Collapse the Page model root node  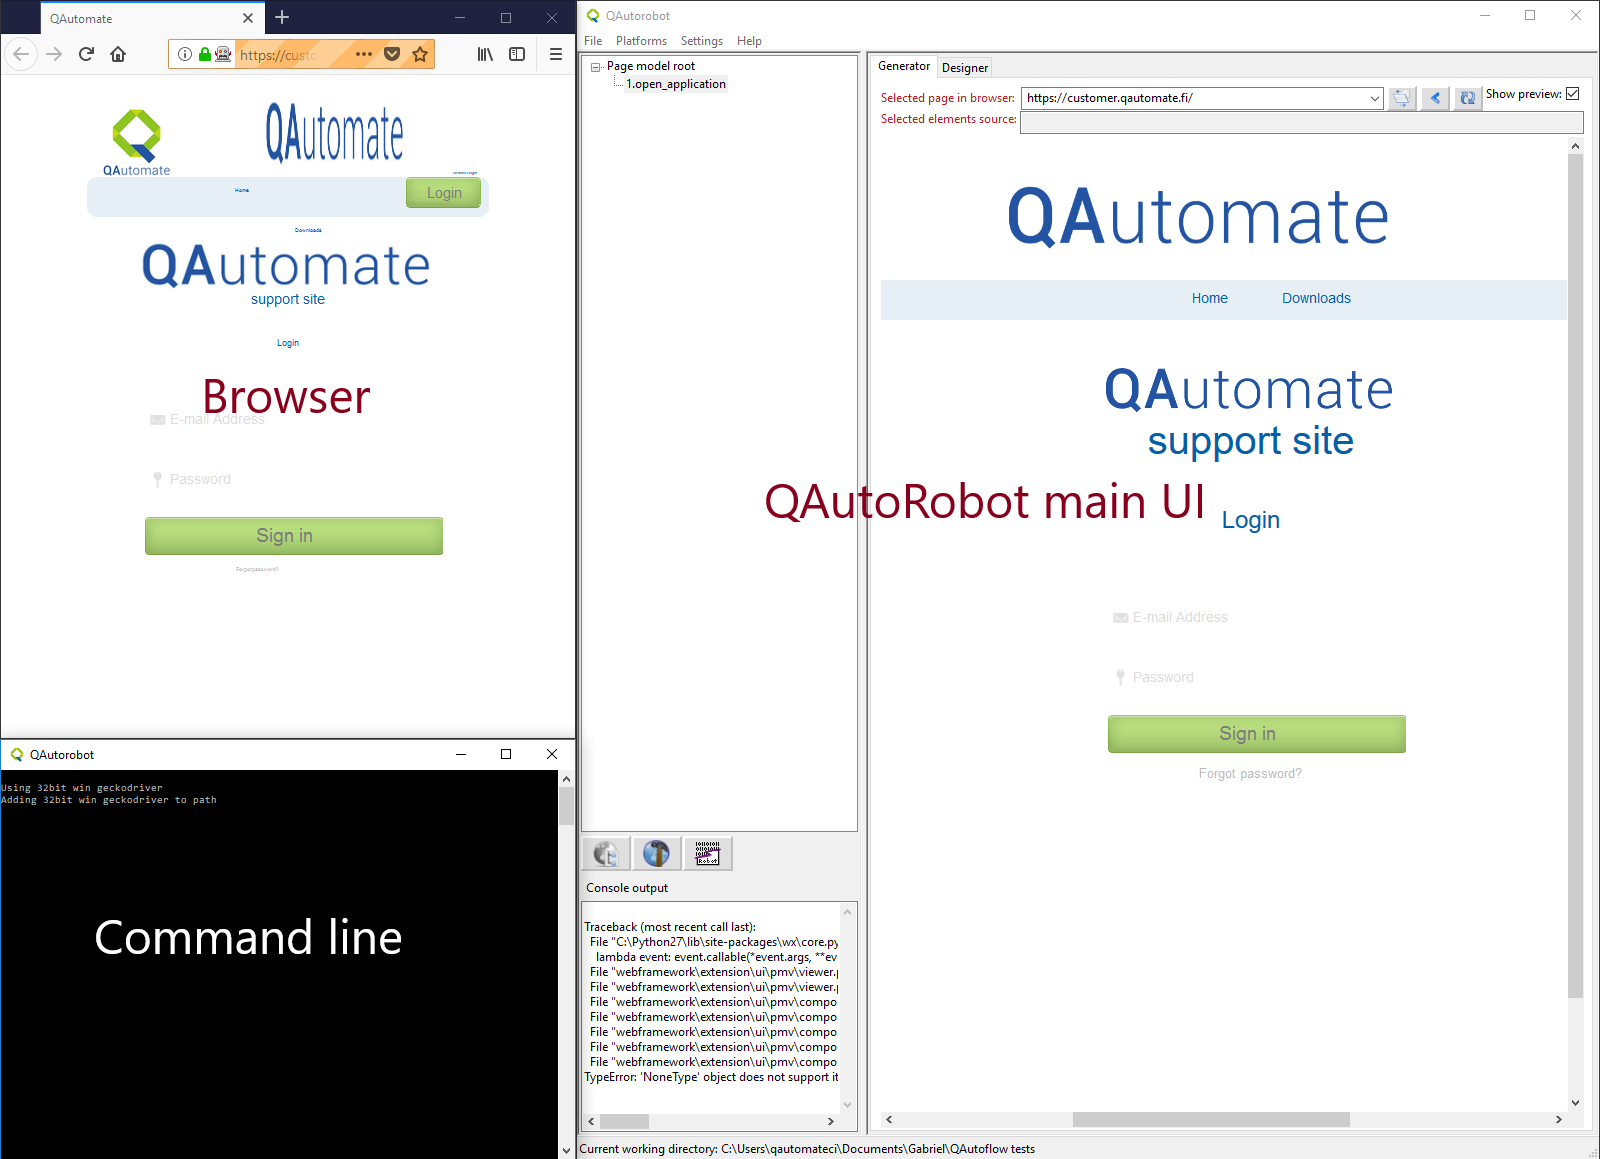pyautogui.click(x=596, y=67)
